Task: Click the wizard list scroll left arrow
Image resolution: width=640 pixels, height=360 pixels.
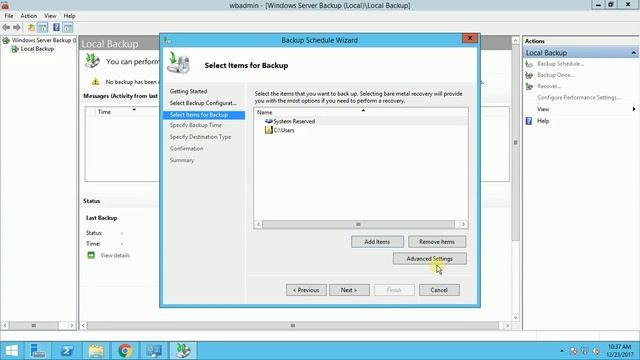Action: pos(258,224)
